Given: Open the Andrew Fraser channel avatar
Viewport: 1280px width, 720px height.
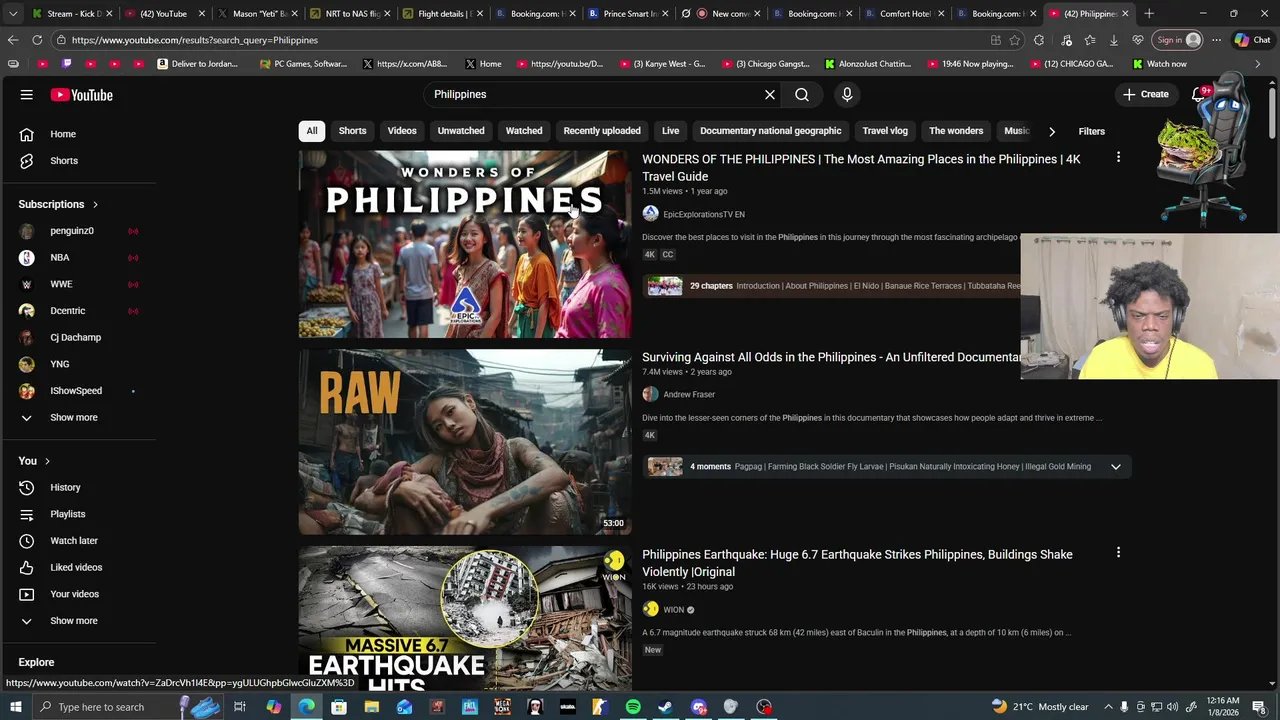Looking at the screenshot, I should [x=650, y=394].
